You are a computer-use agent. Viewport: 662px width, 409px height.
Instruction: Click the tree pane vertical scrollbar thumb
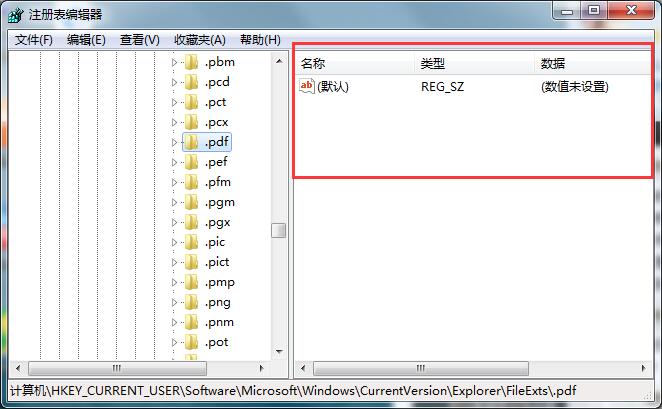coord(279,230)
